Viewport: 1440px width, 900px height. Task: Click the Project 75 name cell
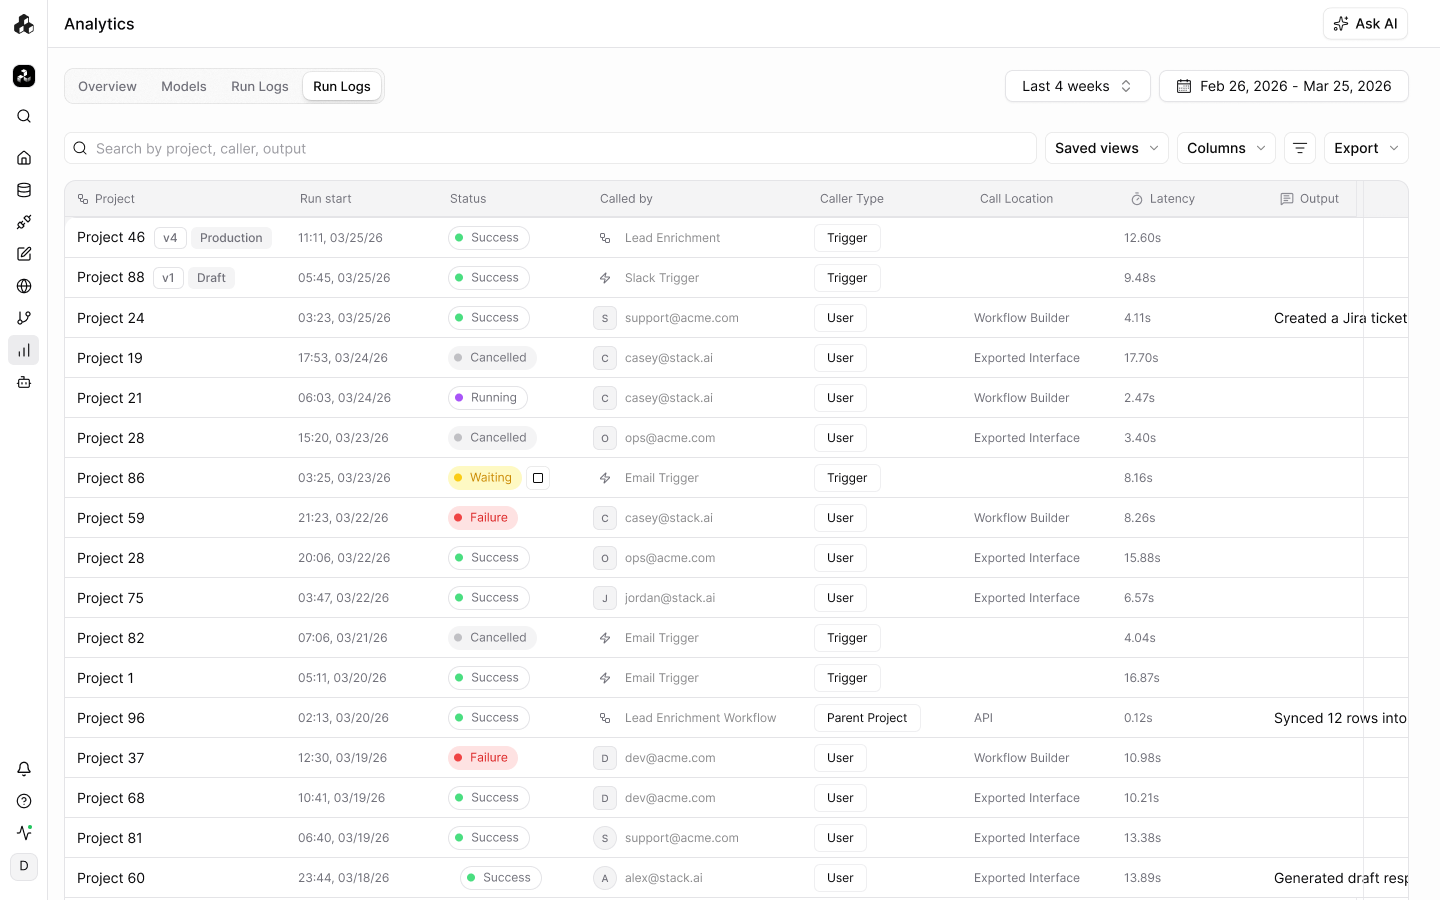110,598
